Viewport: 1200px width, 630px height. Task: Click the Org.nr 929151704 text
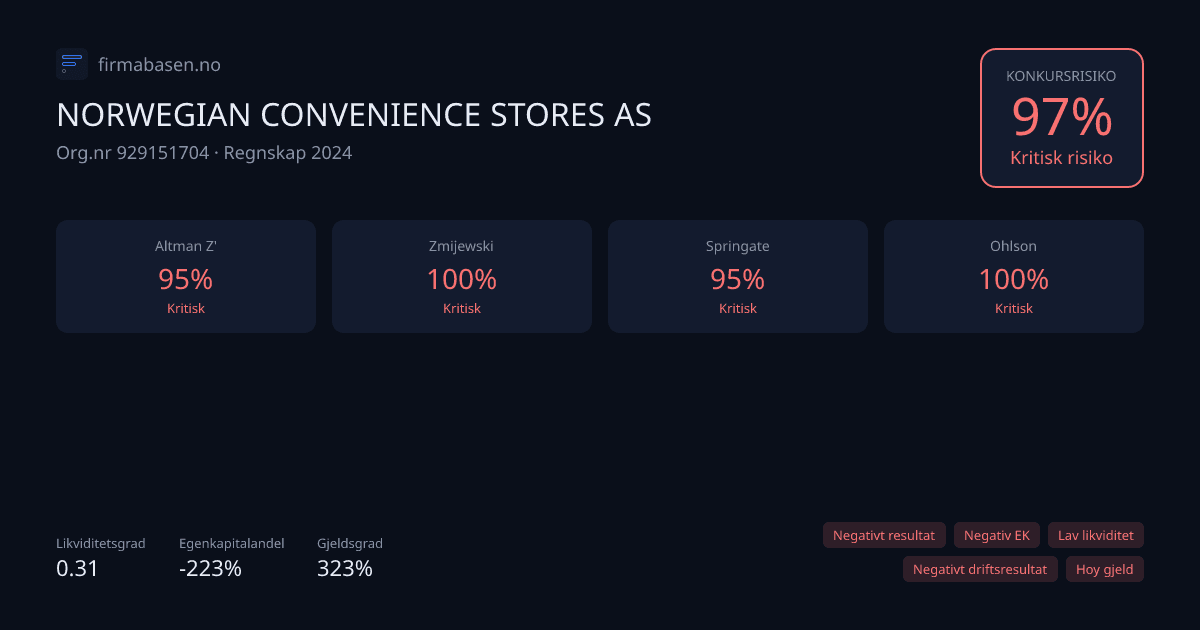[132, 153]
